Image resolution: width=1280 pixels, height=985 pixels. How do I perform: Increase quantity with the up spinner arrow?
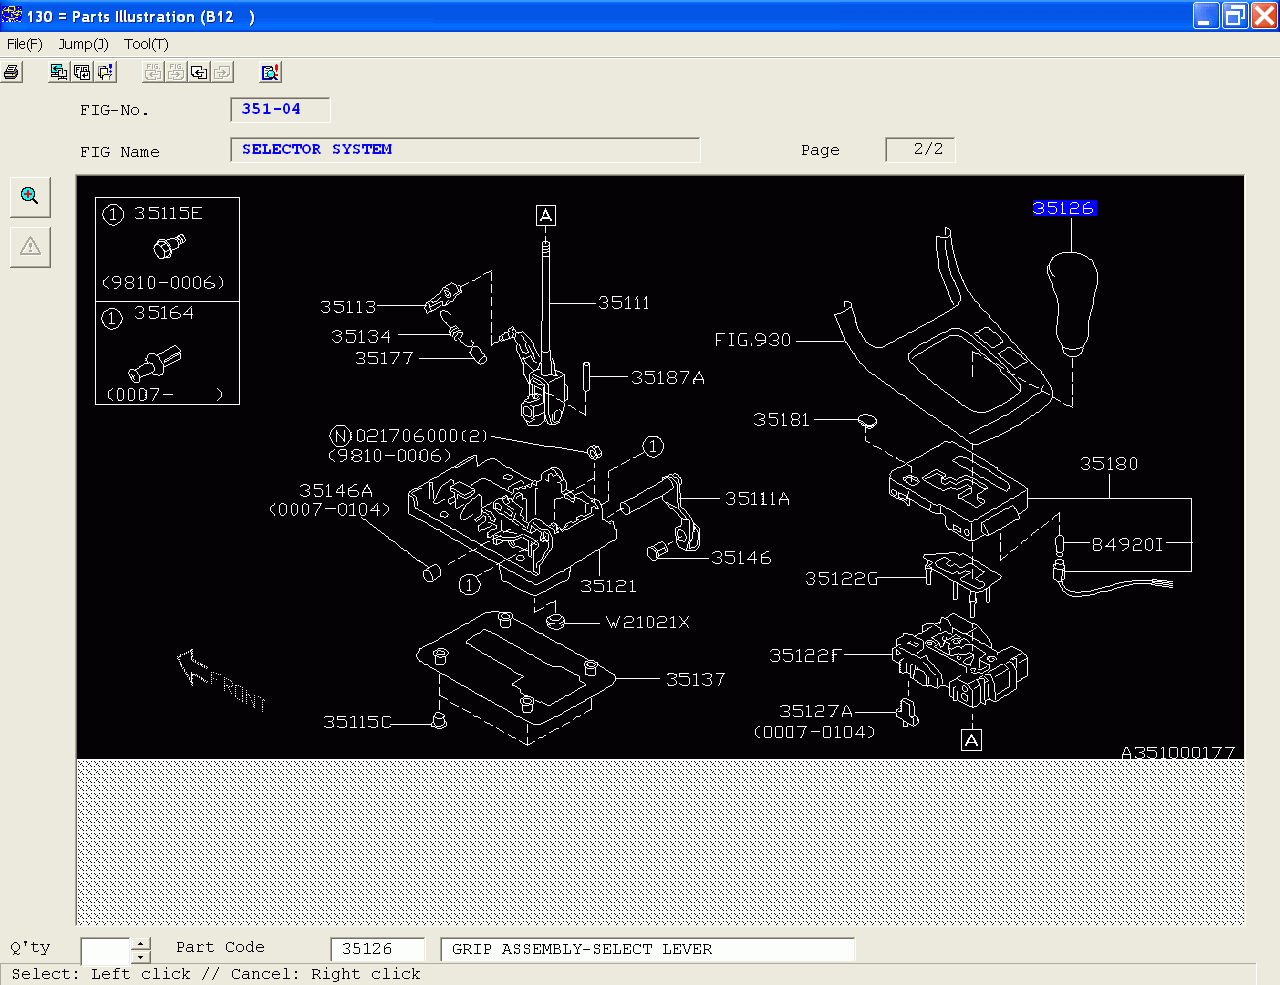(141, 943)
